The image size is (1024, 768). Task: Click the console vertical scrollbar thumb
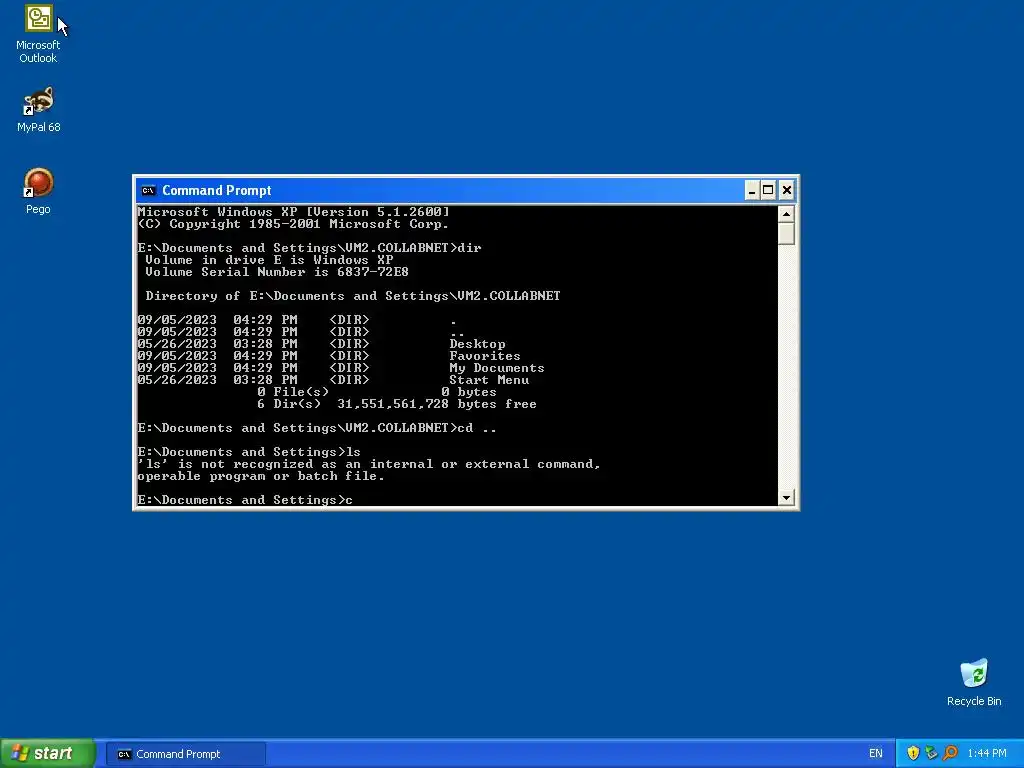click(x=786, y=233)
